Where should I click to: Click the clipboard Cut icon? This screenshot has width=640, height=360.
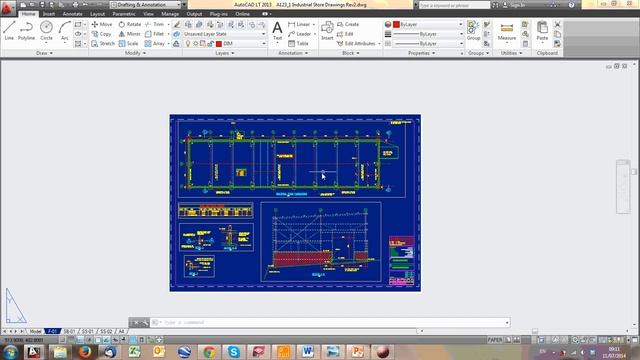557,24
